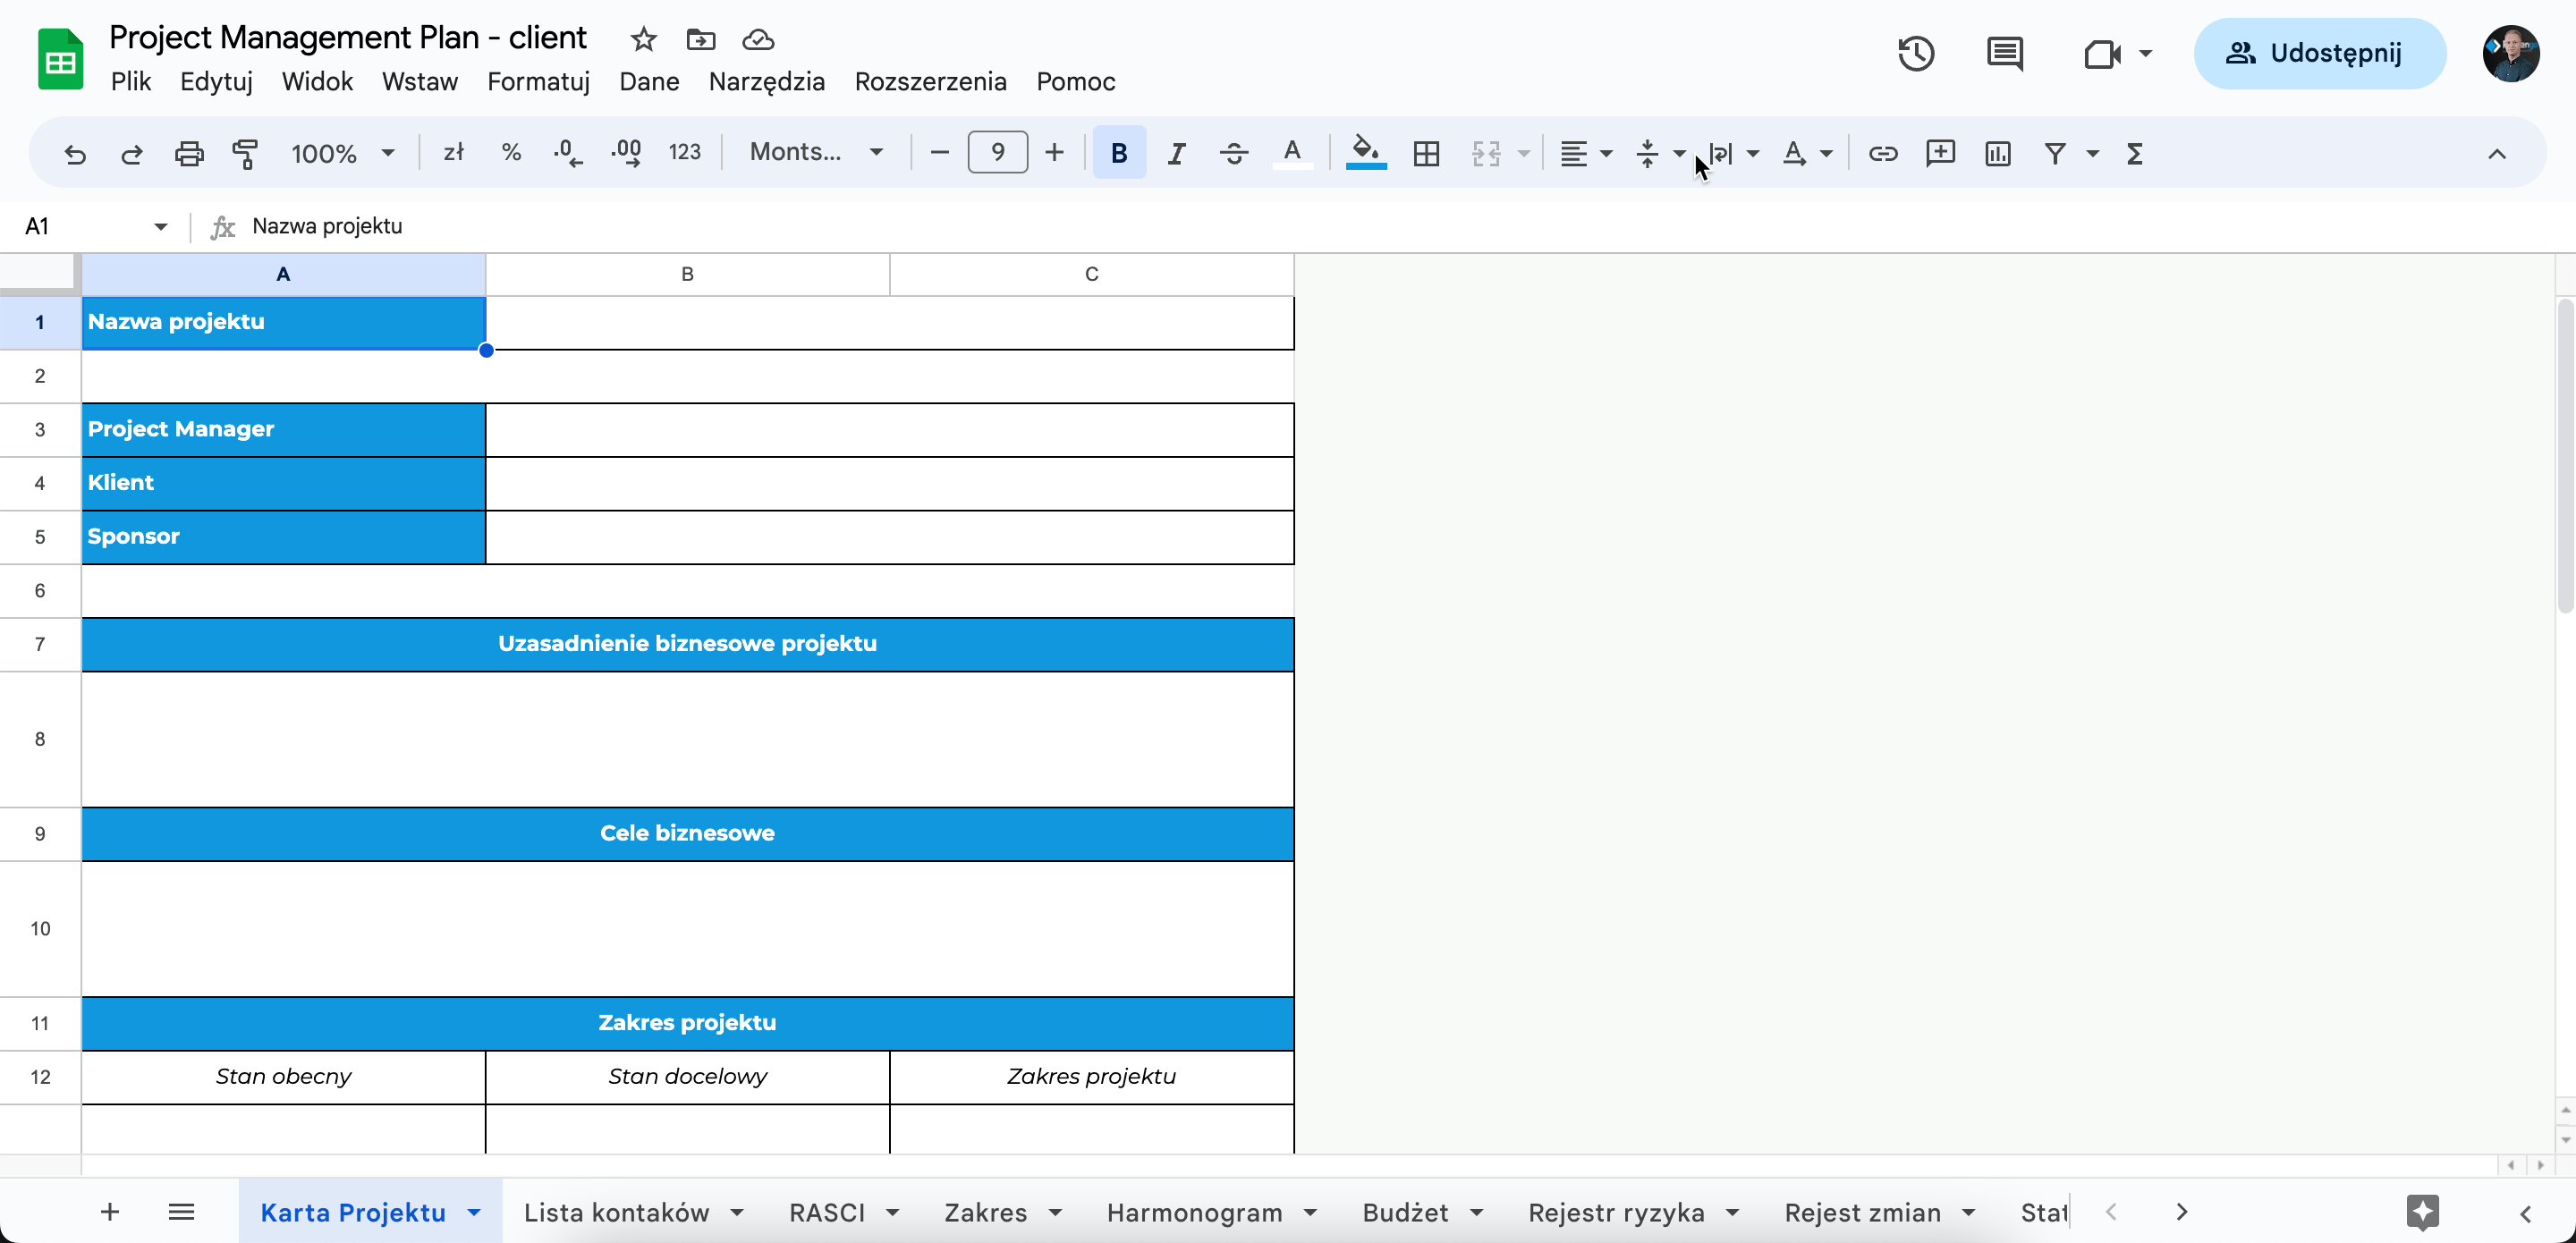Open the comments history icon

point(2004,53)
